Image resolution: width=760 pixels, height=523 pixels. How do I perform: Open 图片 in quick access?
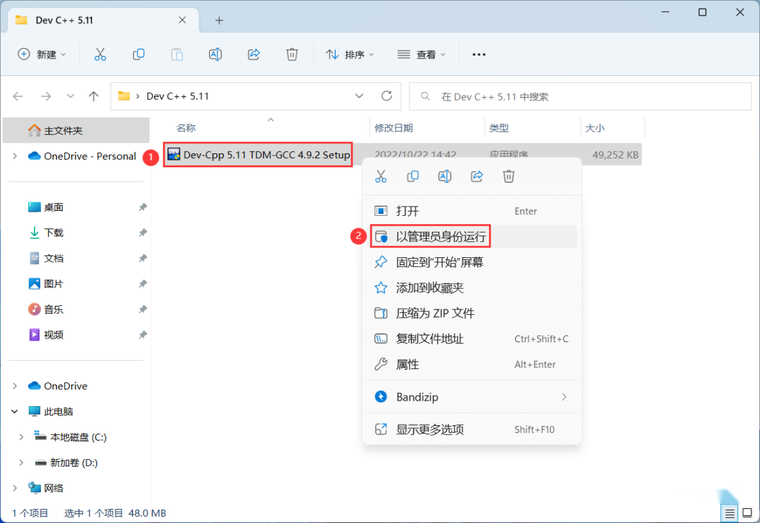coord(46,284)
